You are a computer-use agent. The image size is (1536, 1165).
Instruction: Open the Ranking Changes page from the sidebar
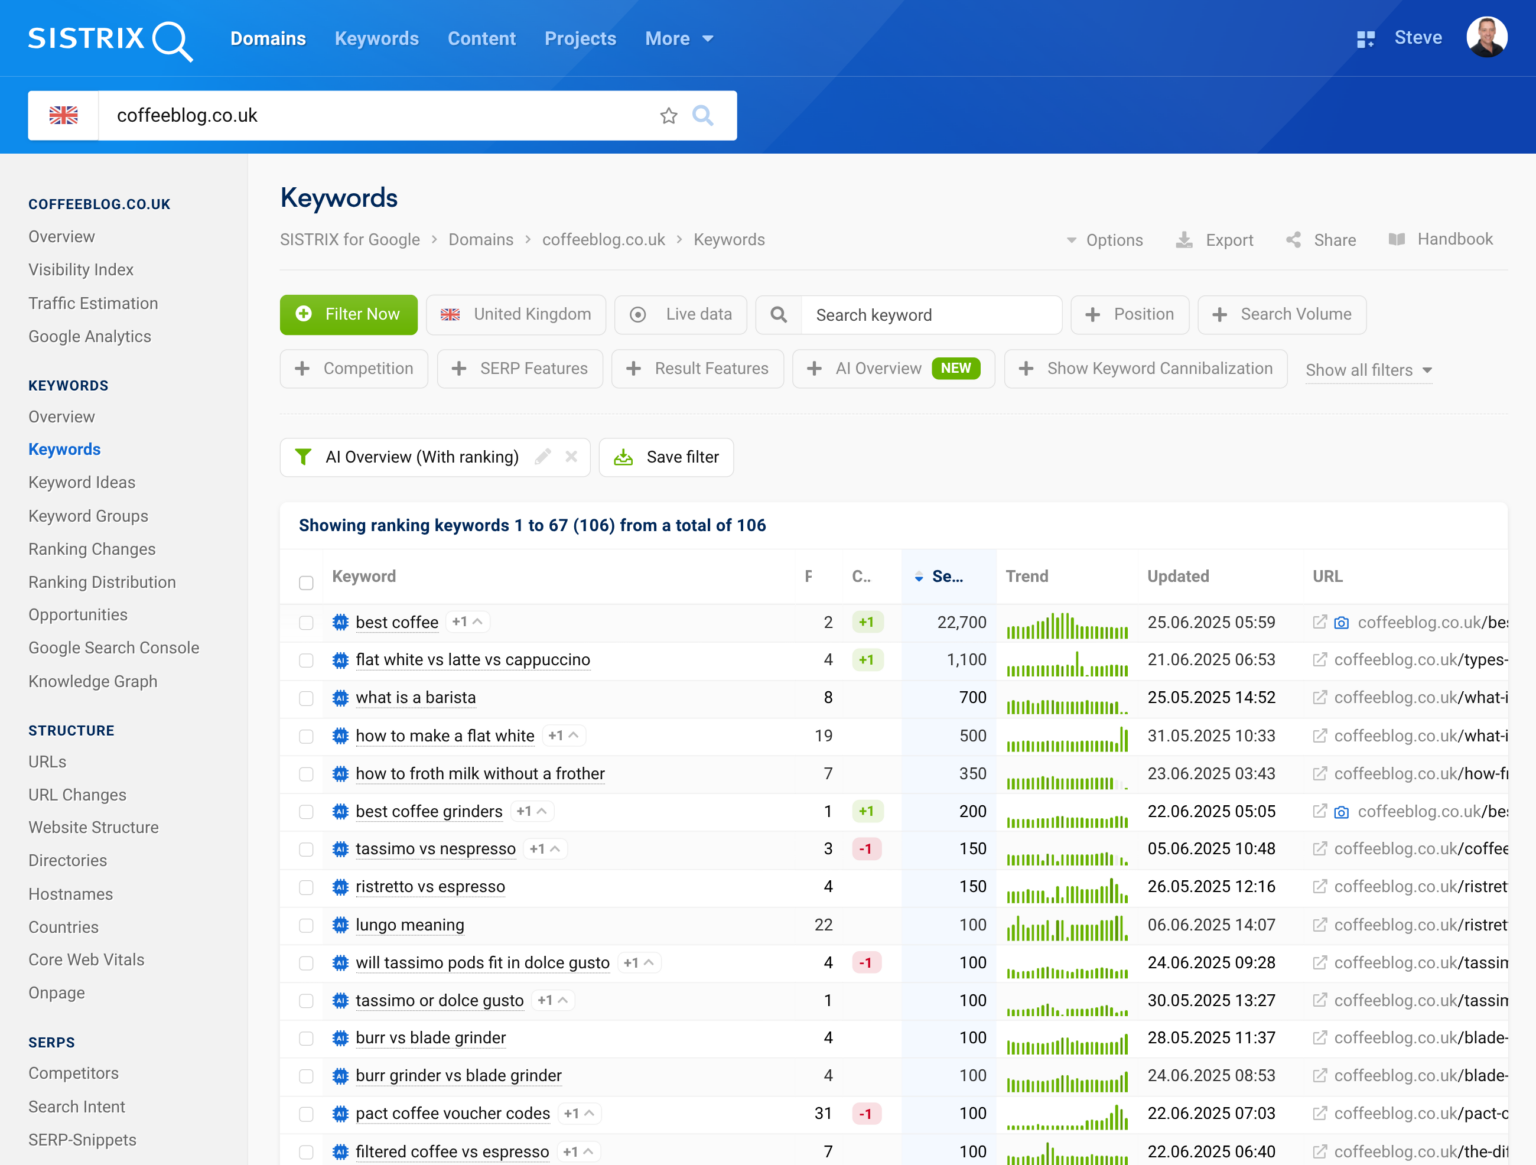click(x=91, y=549)
